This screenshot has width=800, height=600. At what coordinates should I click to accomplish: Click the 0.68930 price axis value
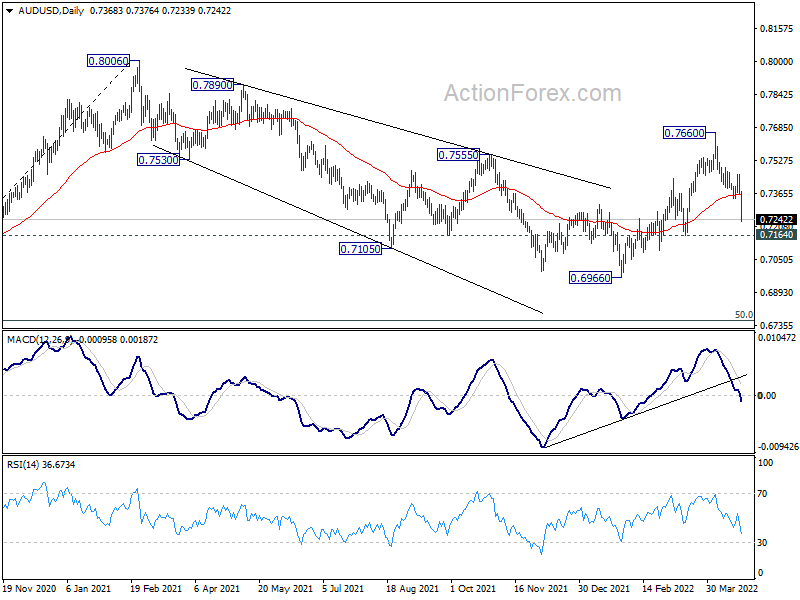point(777,292)
